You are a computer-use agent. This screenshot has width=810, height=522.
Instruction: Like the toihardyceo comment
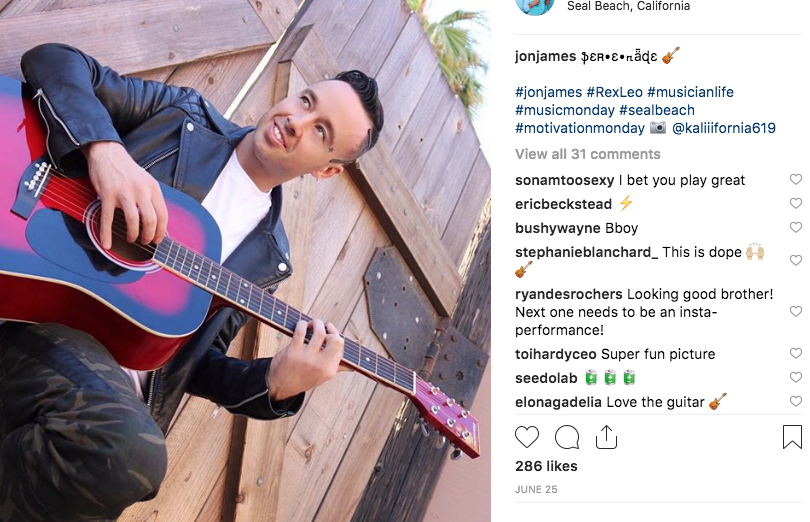pyautogui.click(x=796, y=354)
